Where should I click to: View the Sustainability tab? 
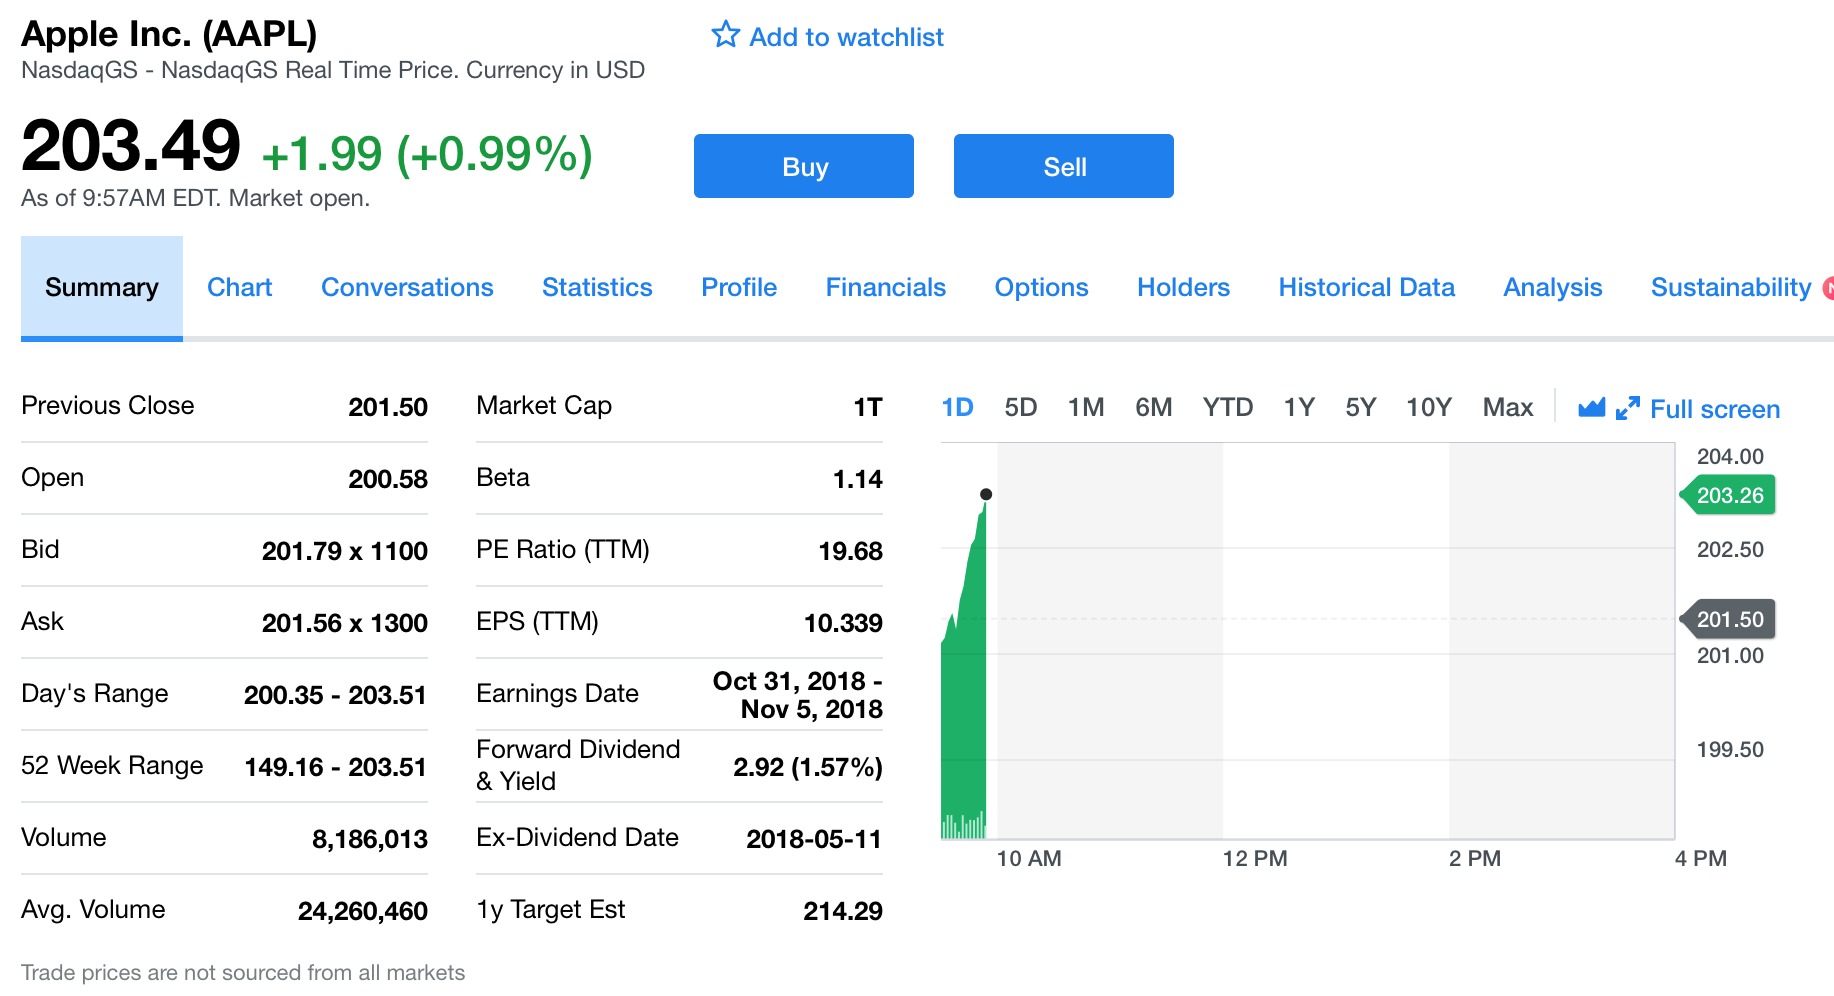pyautogui.click(x=1730, y=288)
